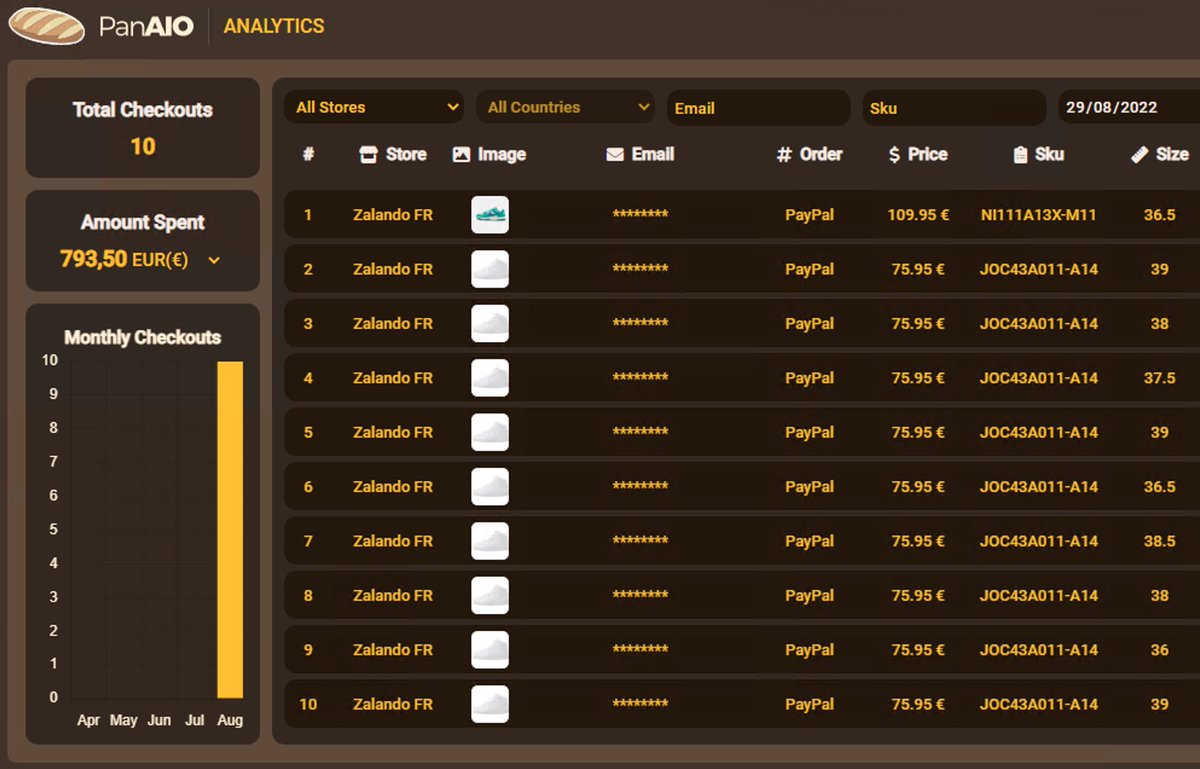Expand the EUR currency chevron

tap(214, 261)
